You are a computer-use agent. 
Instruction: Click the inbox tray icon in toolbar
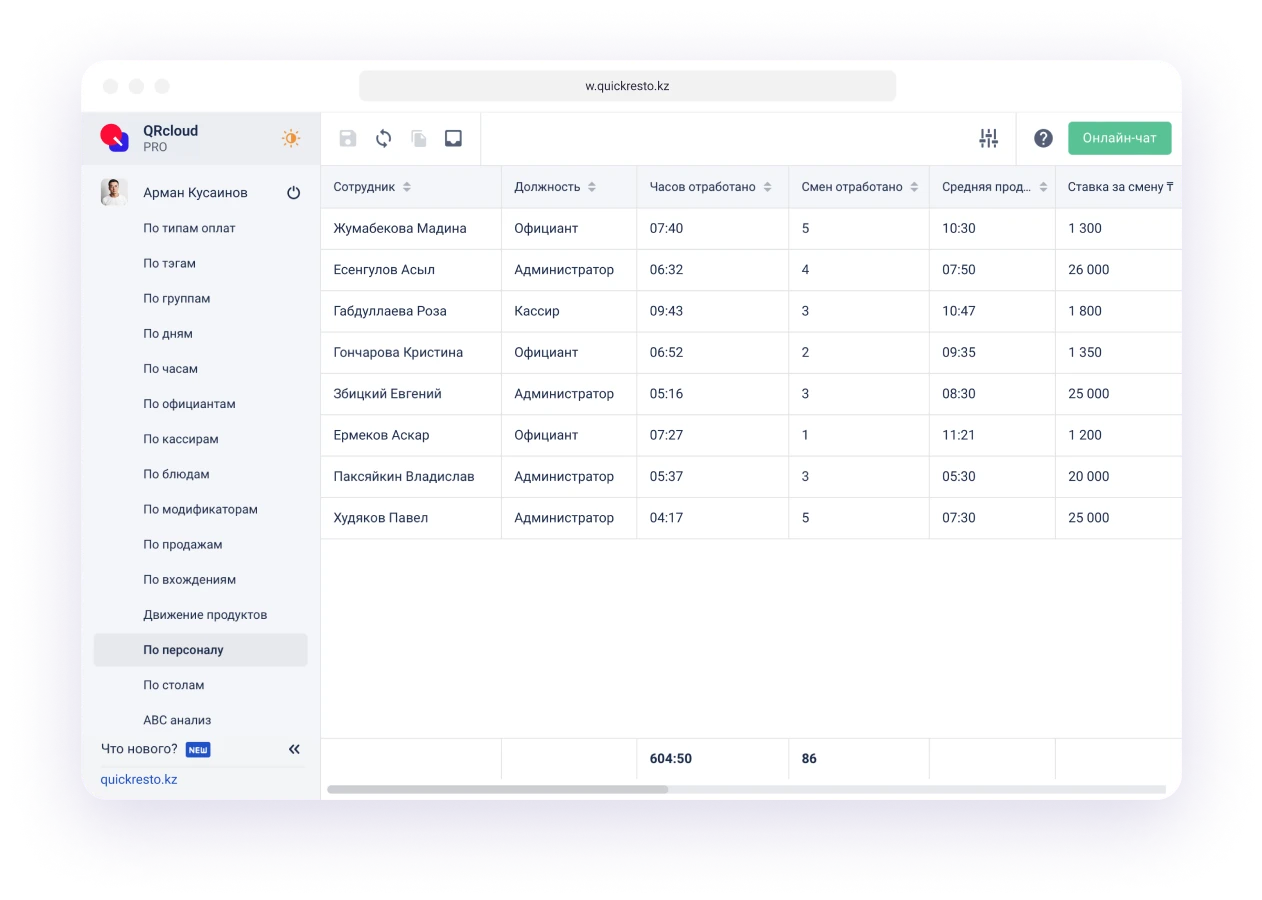tap(453, 139)
